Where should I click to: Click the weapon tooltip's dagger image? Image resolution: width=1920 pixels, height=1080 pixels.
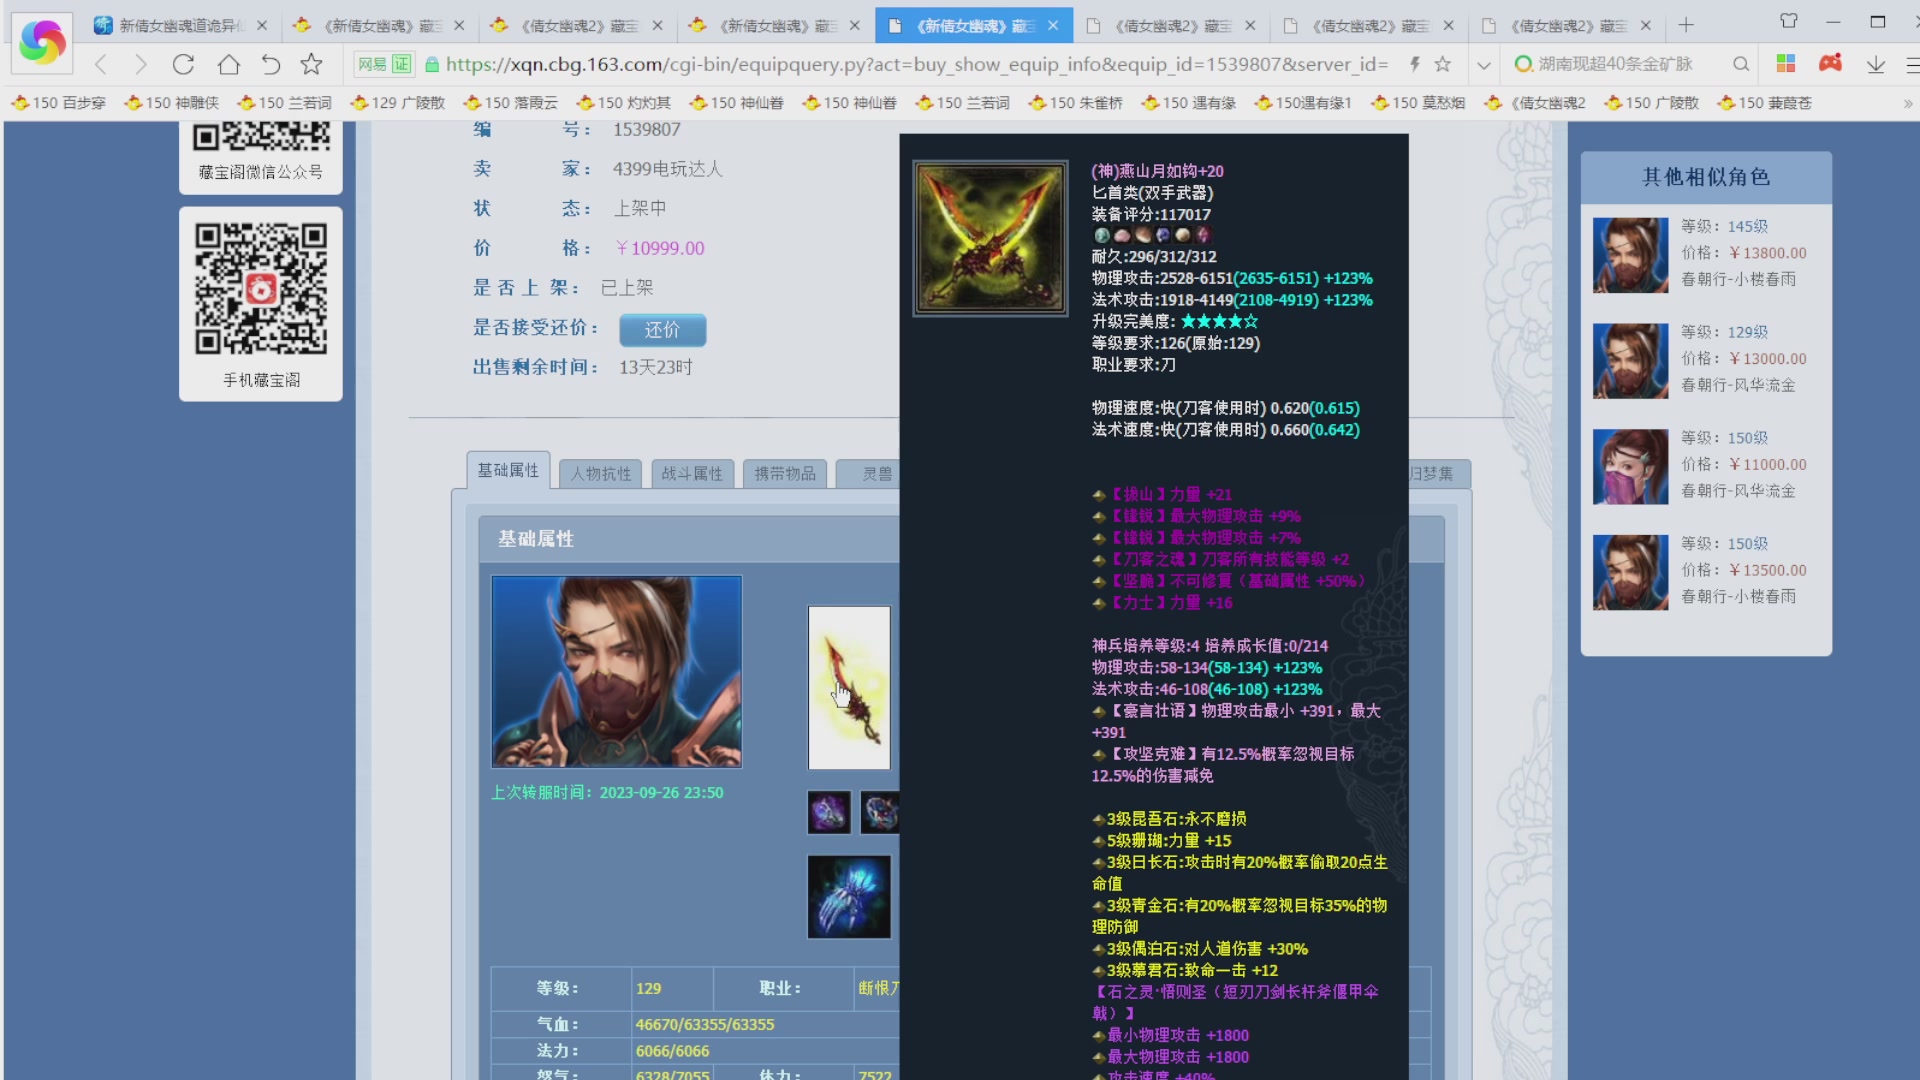coord(990,239)
